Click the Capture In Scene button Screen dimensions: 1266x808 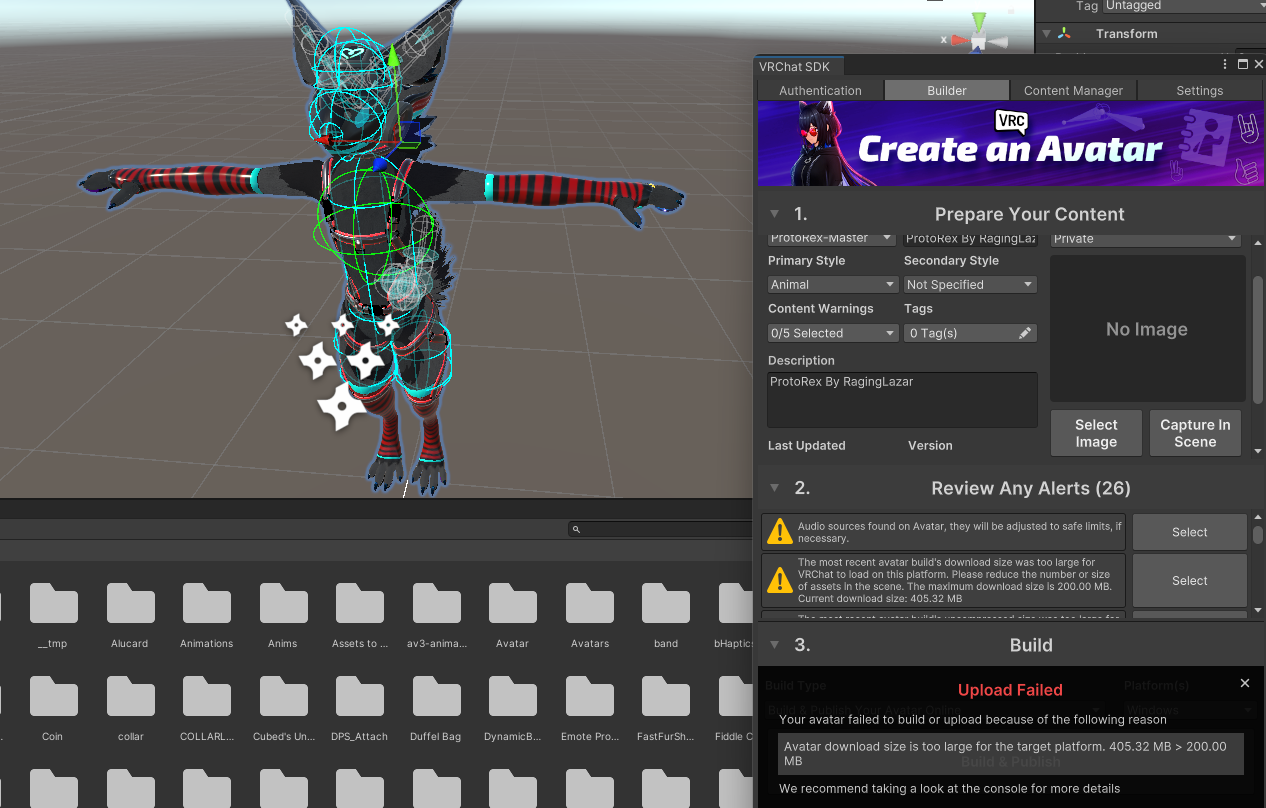[1195, 433]
